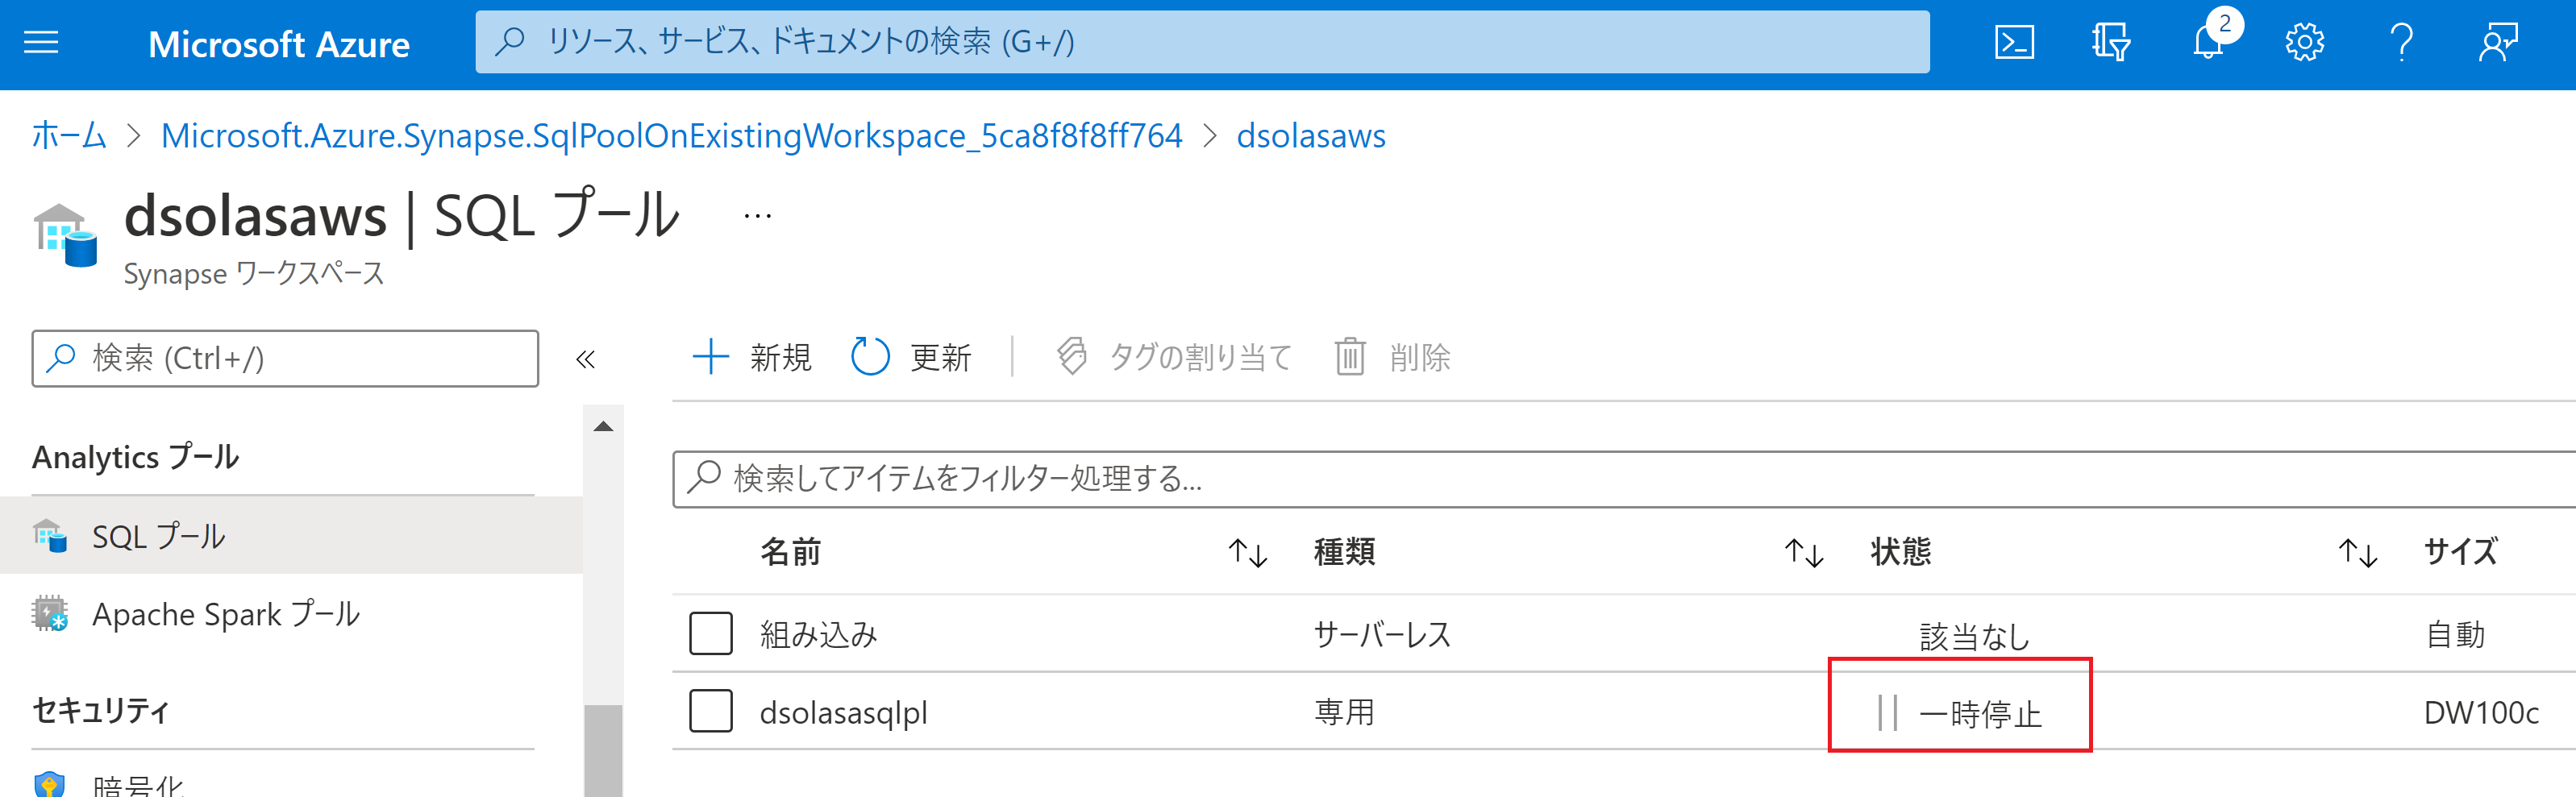Click the 更新 refresh icon
This screenshot has height=797, width=2576.
pyautogui.click(x=870, y=357)
